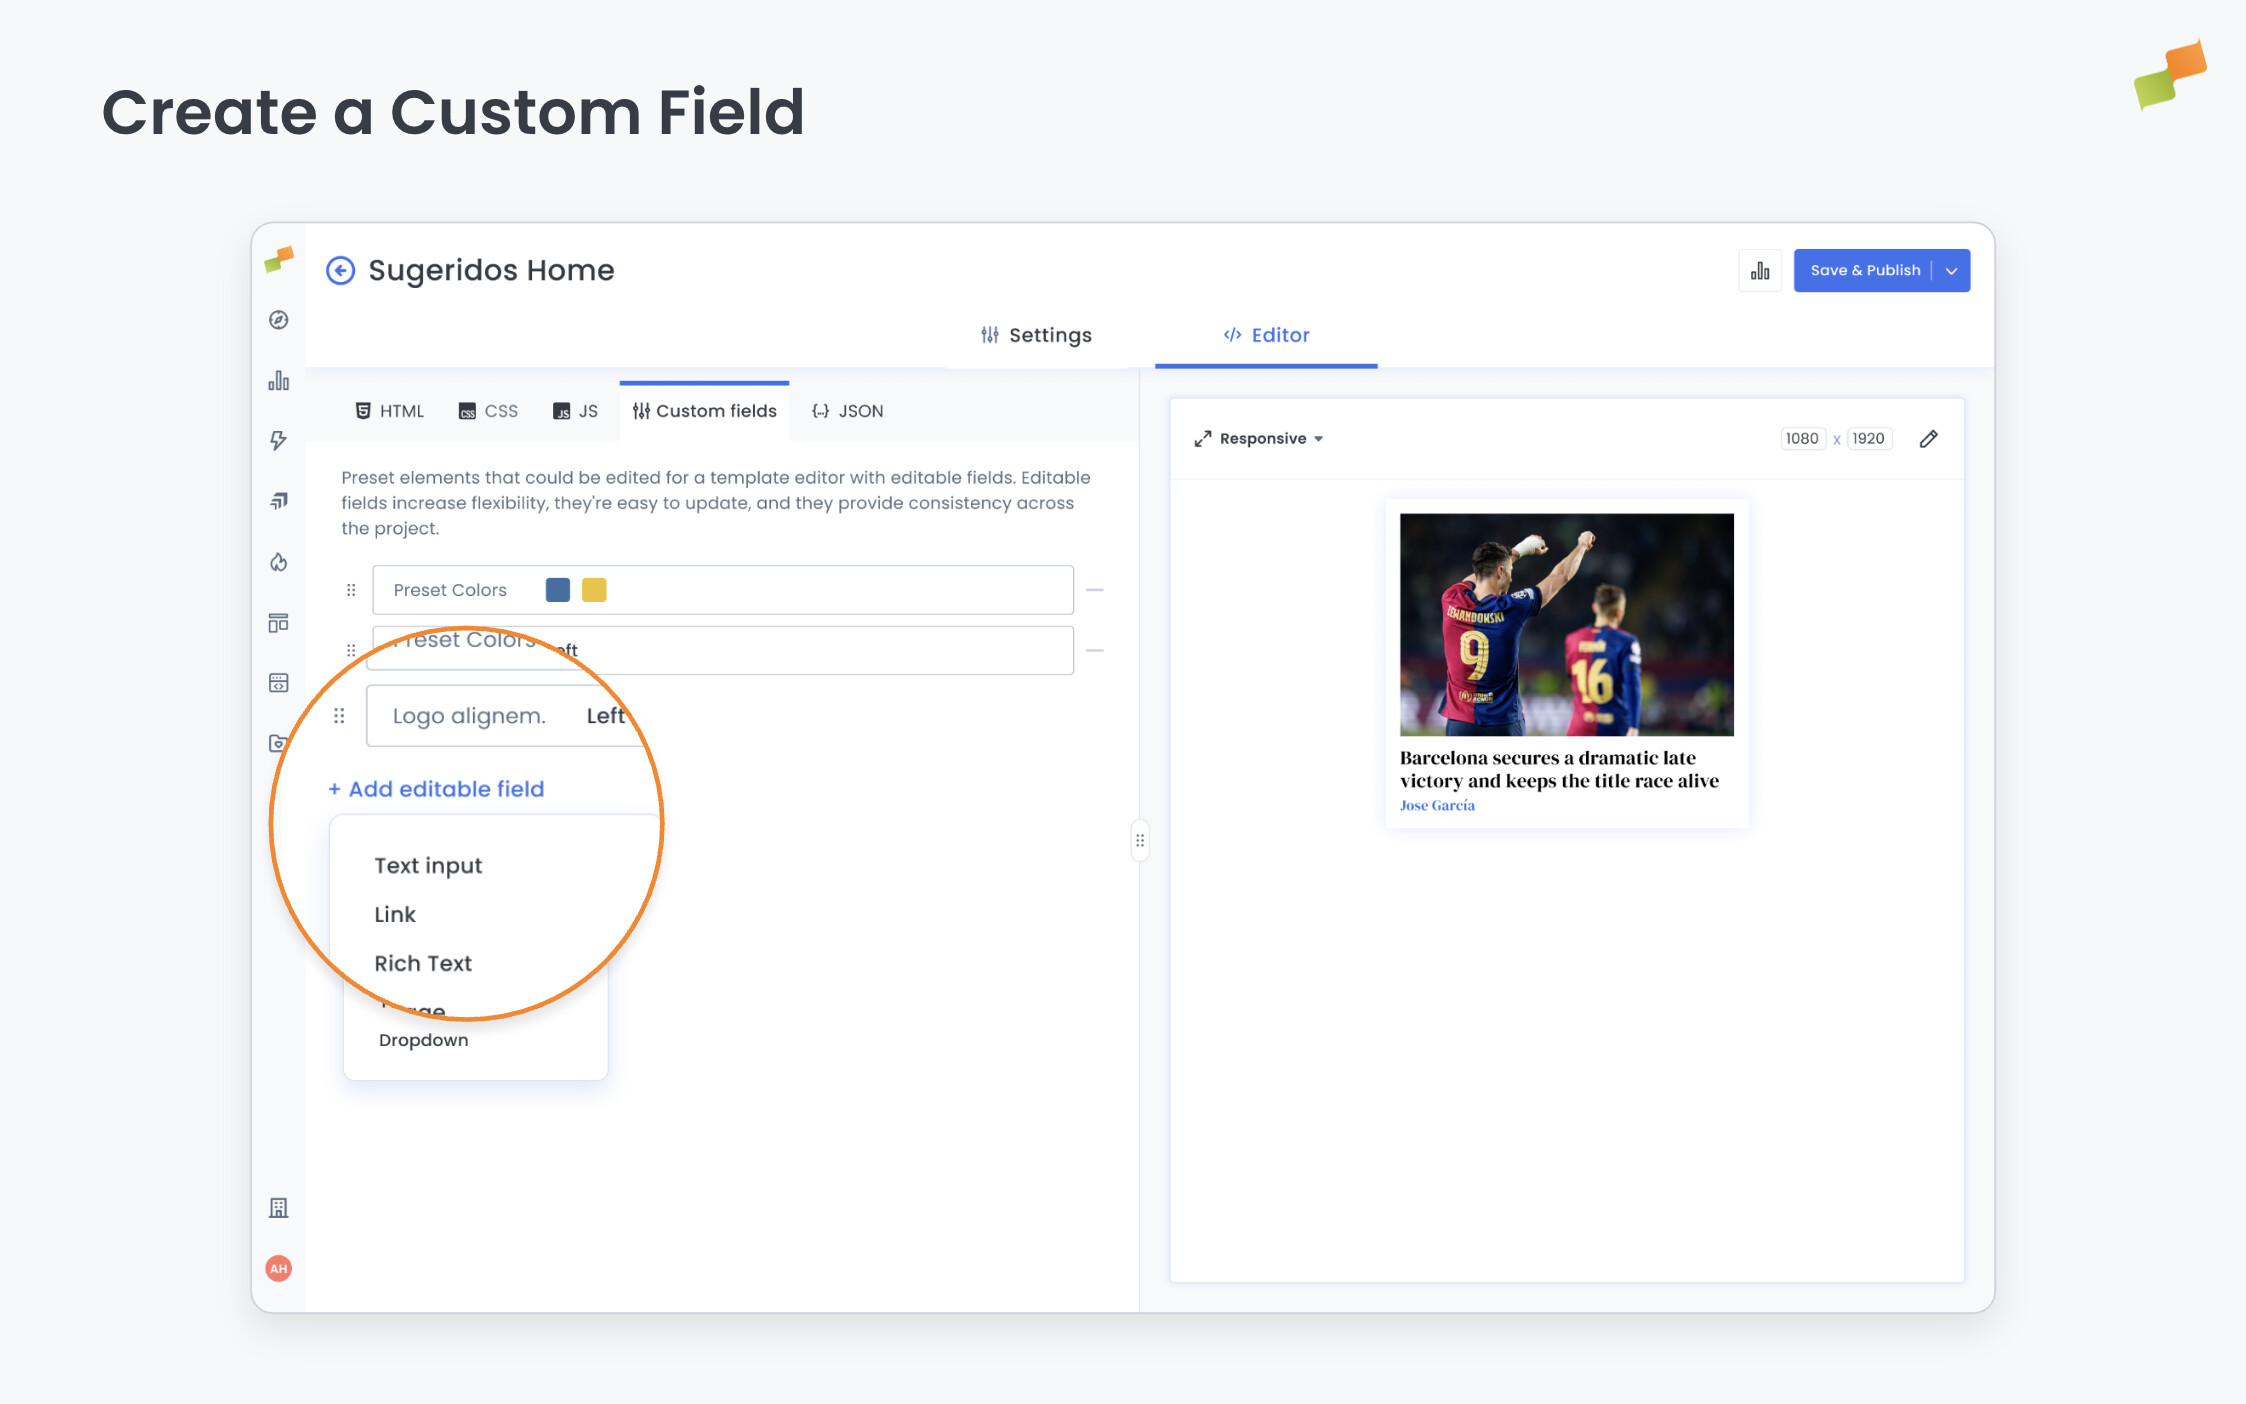Click the flame icon in left sidebar
The height and width of the screenshot is (1404, 2246).
[279, 562]
